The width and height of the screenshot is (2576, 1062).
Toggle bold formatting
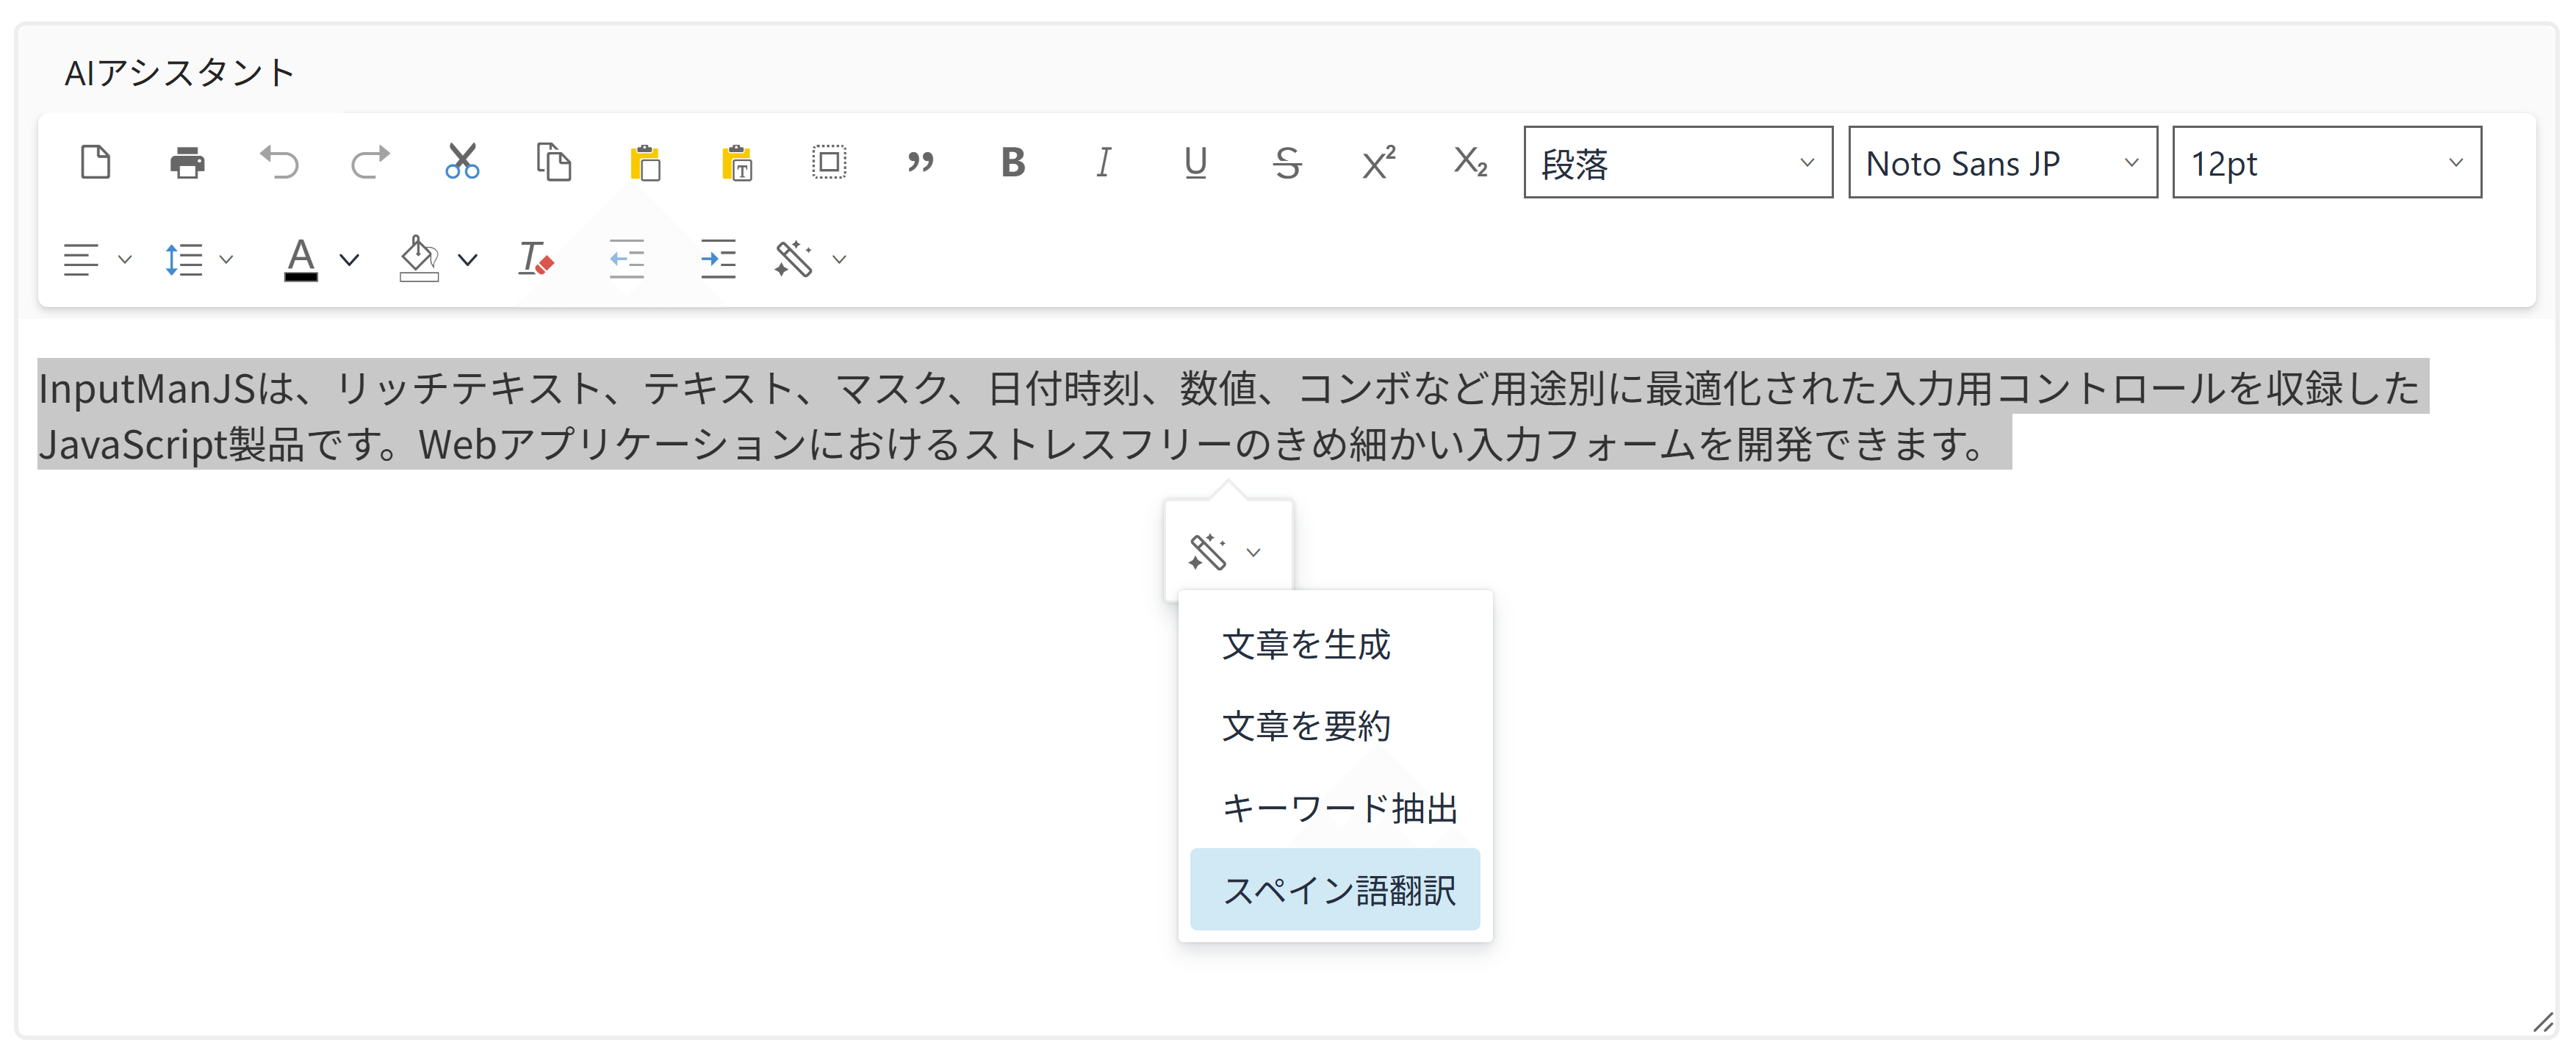point(1012,162)
